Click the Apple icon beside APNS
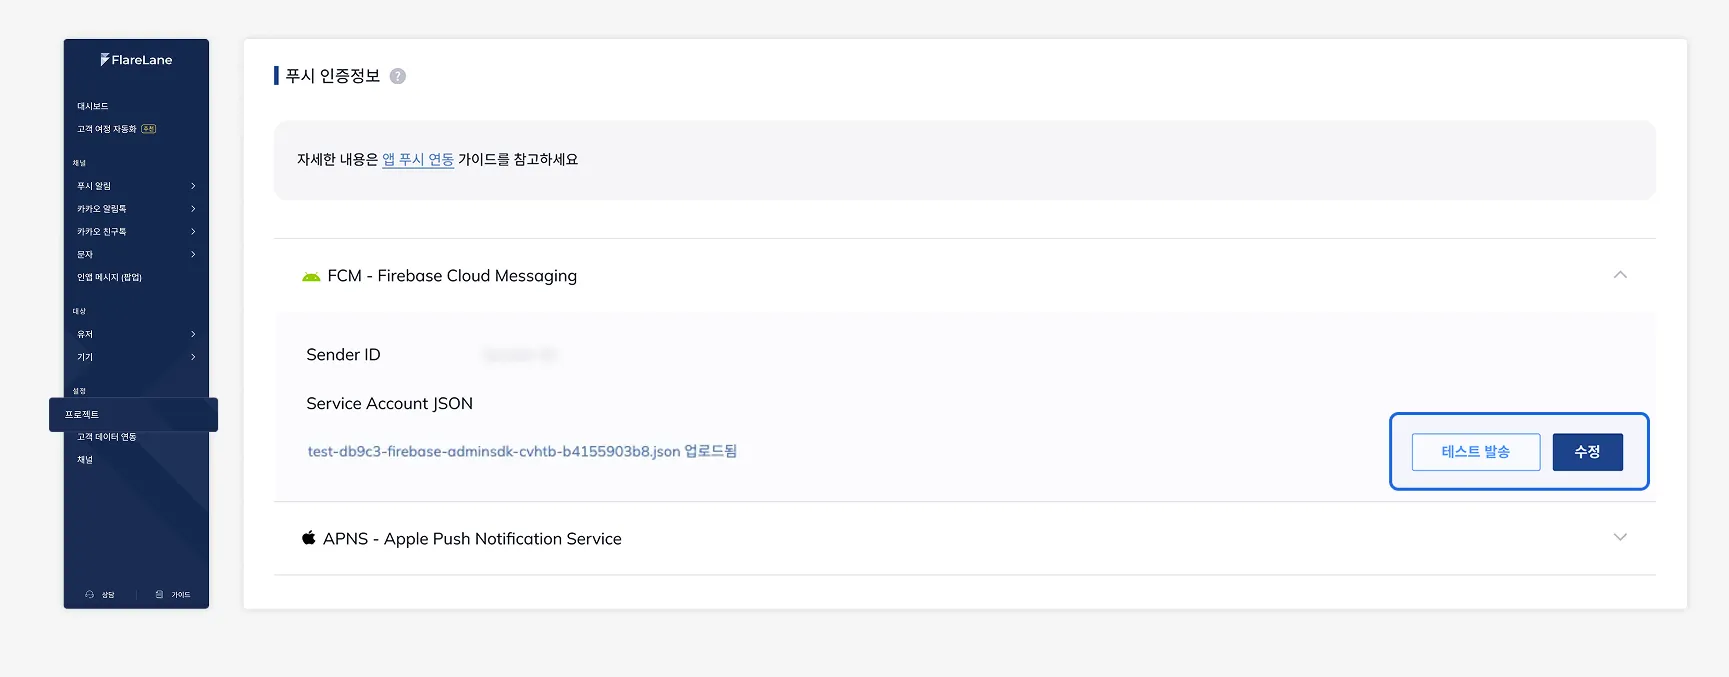This screenshot has height=677, width=1729. click(x=309, y=538)
